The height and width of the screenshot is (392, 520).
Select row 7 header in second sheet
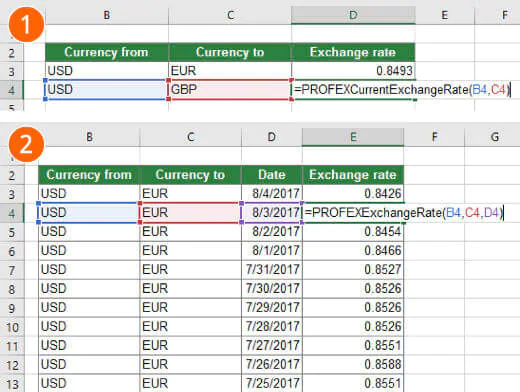tap(12, 270)
